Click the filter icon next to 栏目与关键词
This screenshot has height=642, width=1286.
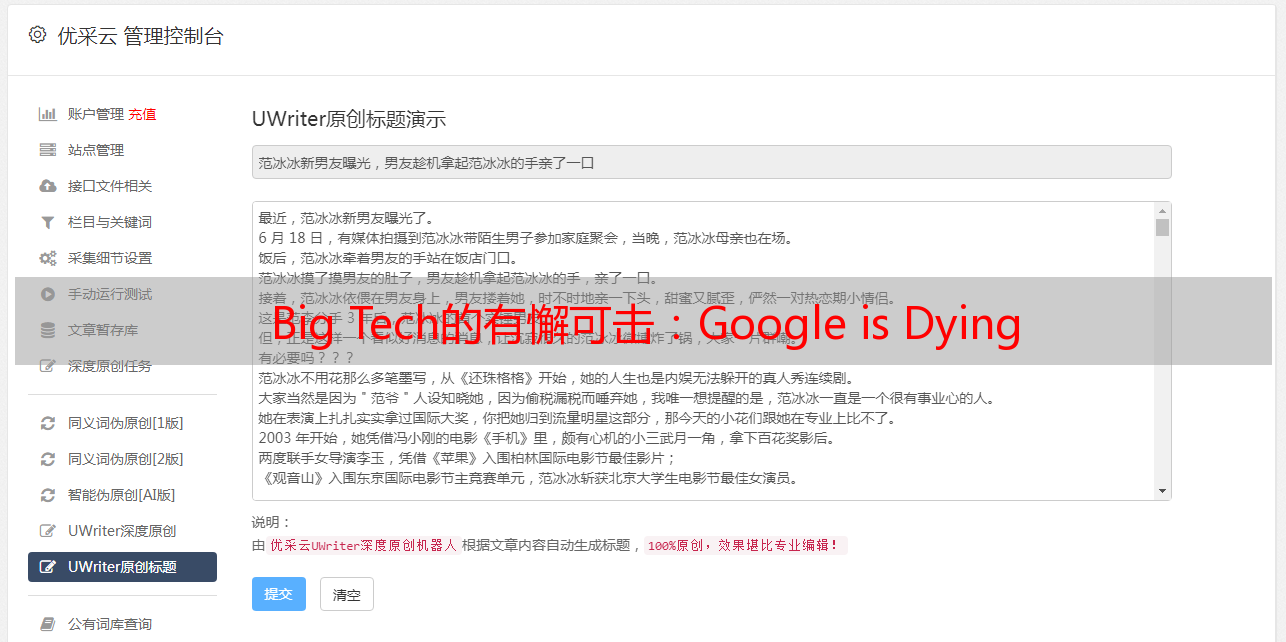pyautogui.click(x=47, y=222)
